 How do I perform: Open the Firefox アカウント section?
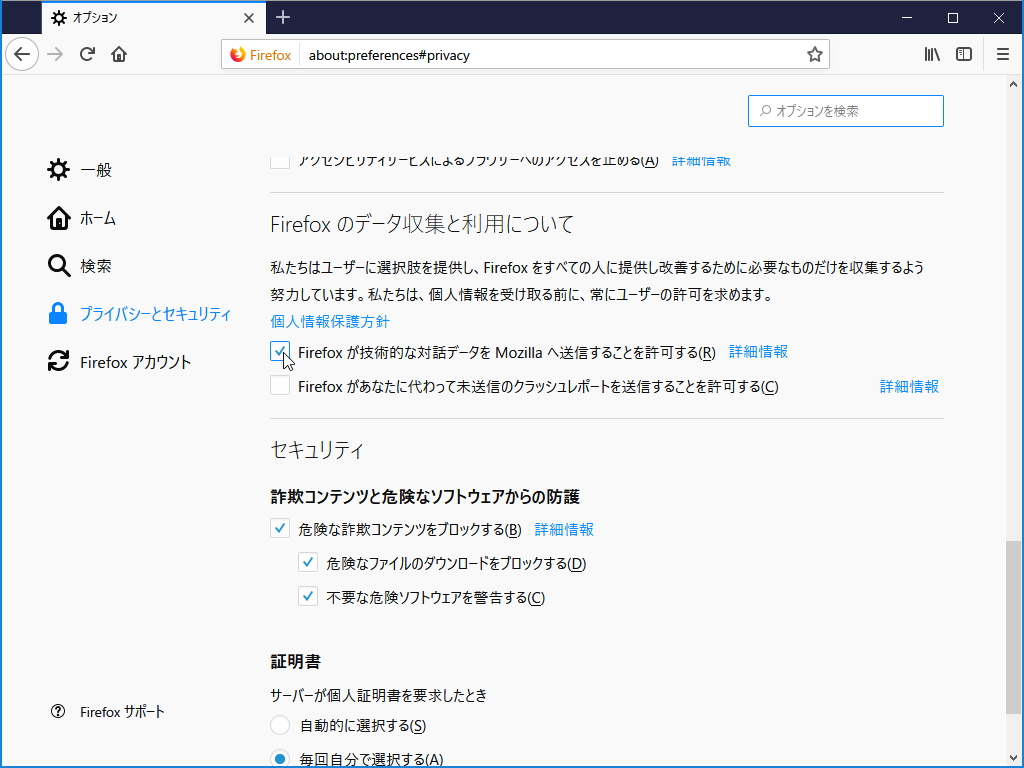[x=127, y=362]
